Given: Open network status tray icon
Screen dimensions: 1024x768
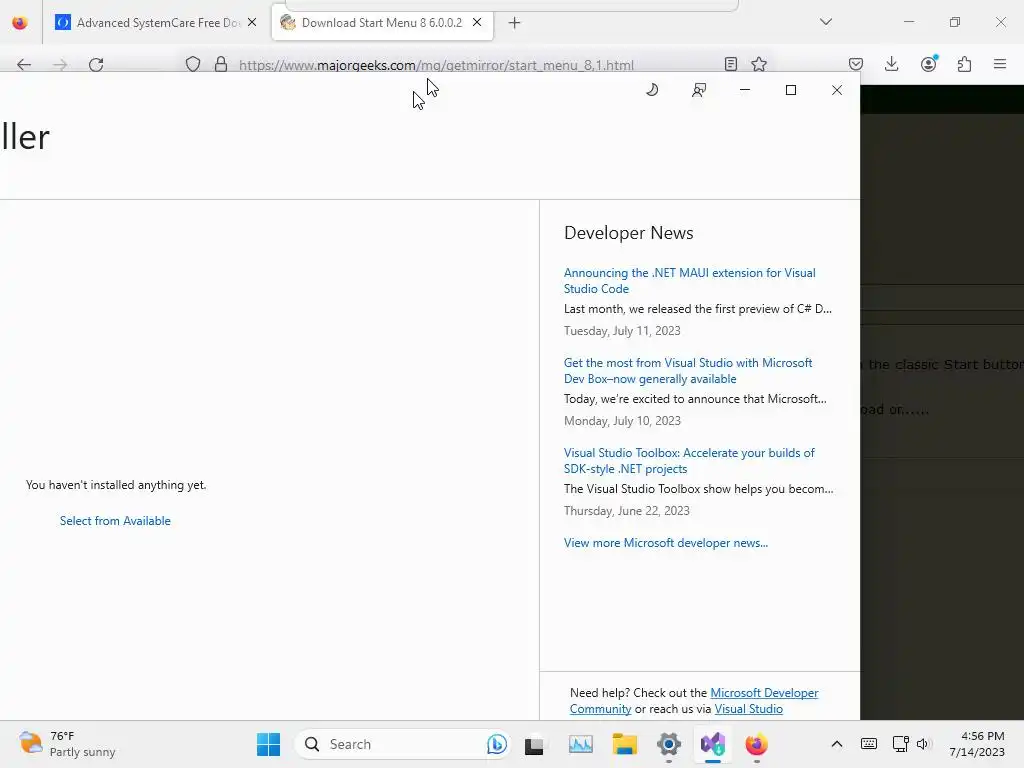Looking at the screenshot, I should point(900,744).
